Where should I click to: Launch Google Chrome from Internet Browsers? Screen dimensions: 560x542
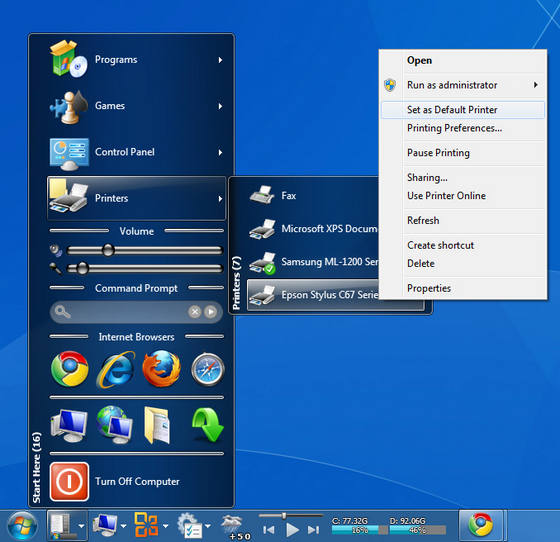click(x=70, y=369)
